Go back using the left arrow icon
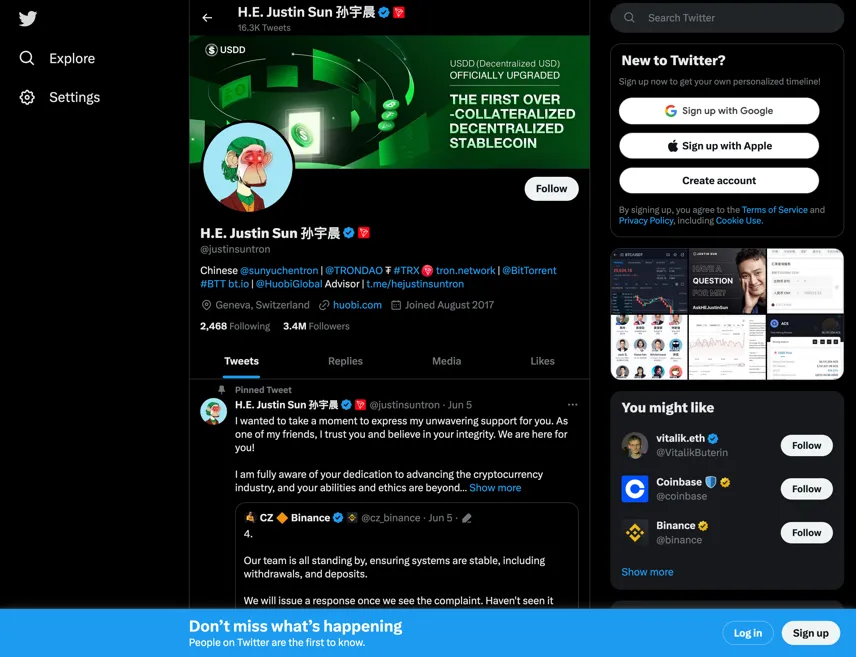The height and width of the screenshot is (657, 856). coord(207,18)
